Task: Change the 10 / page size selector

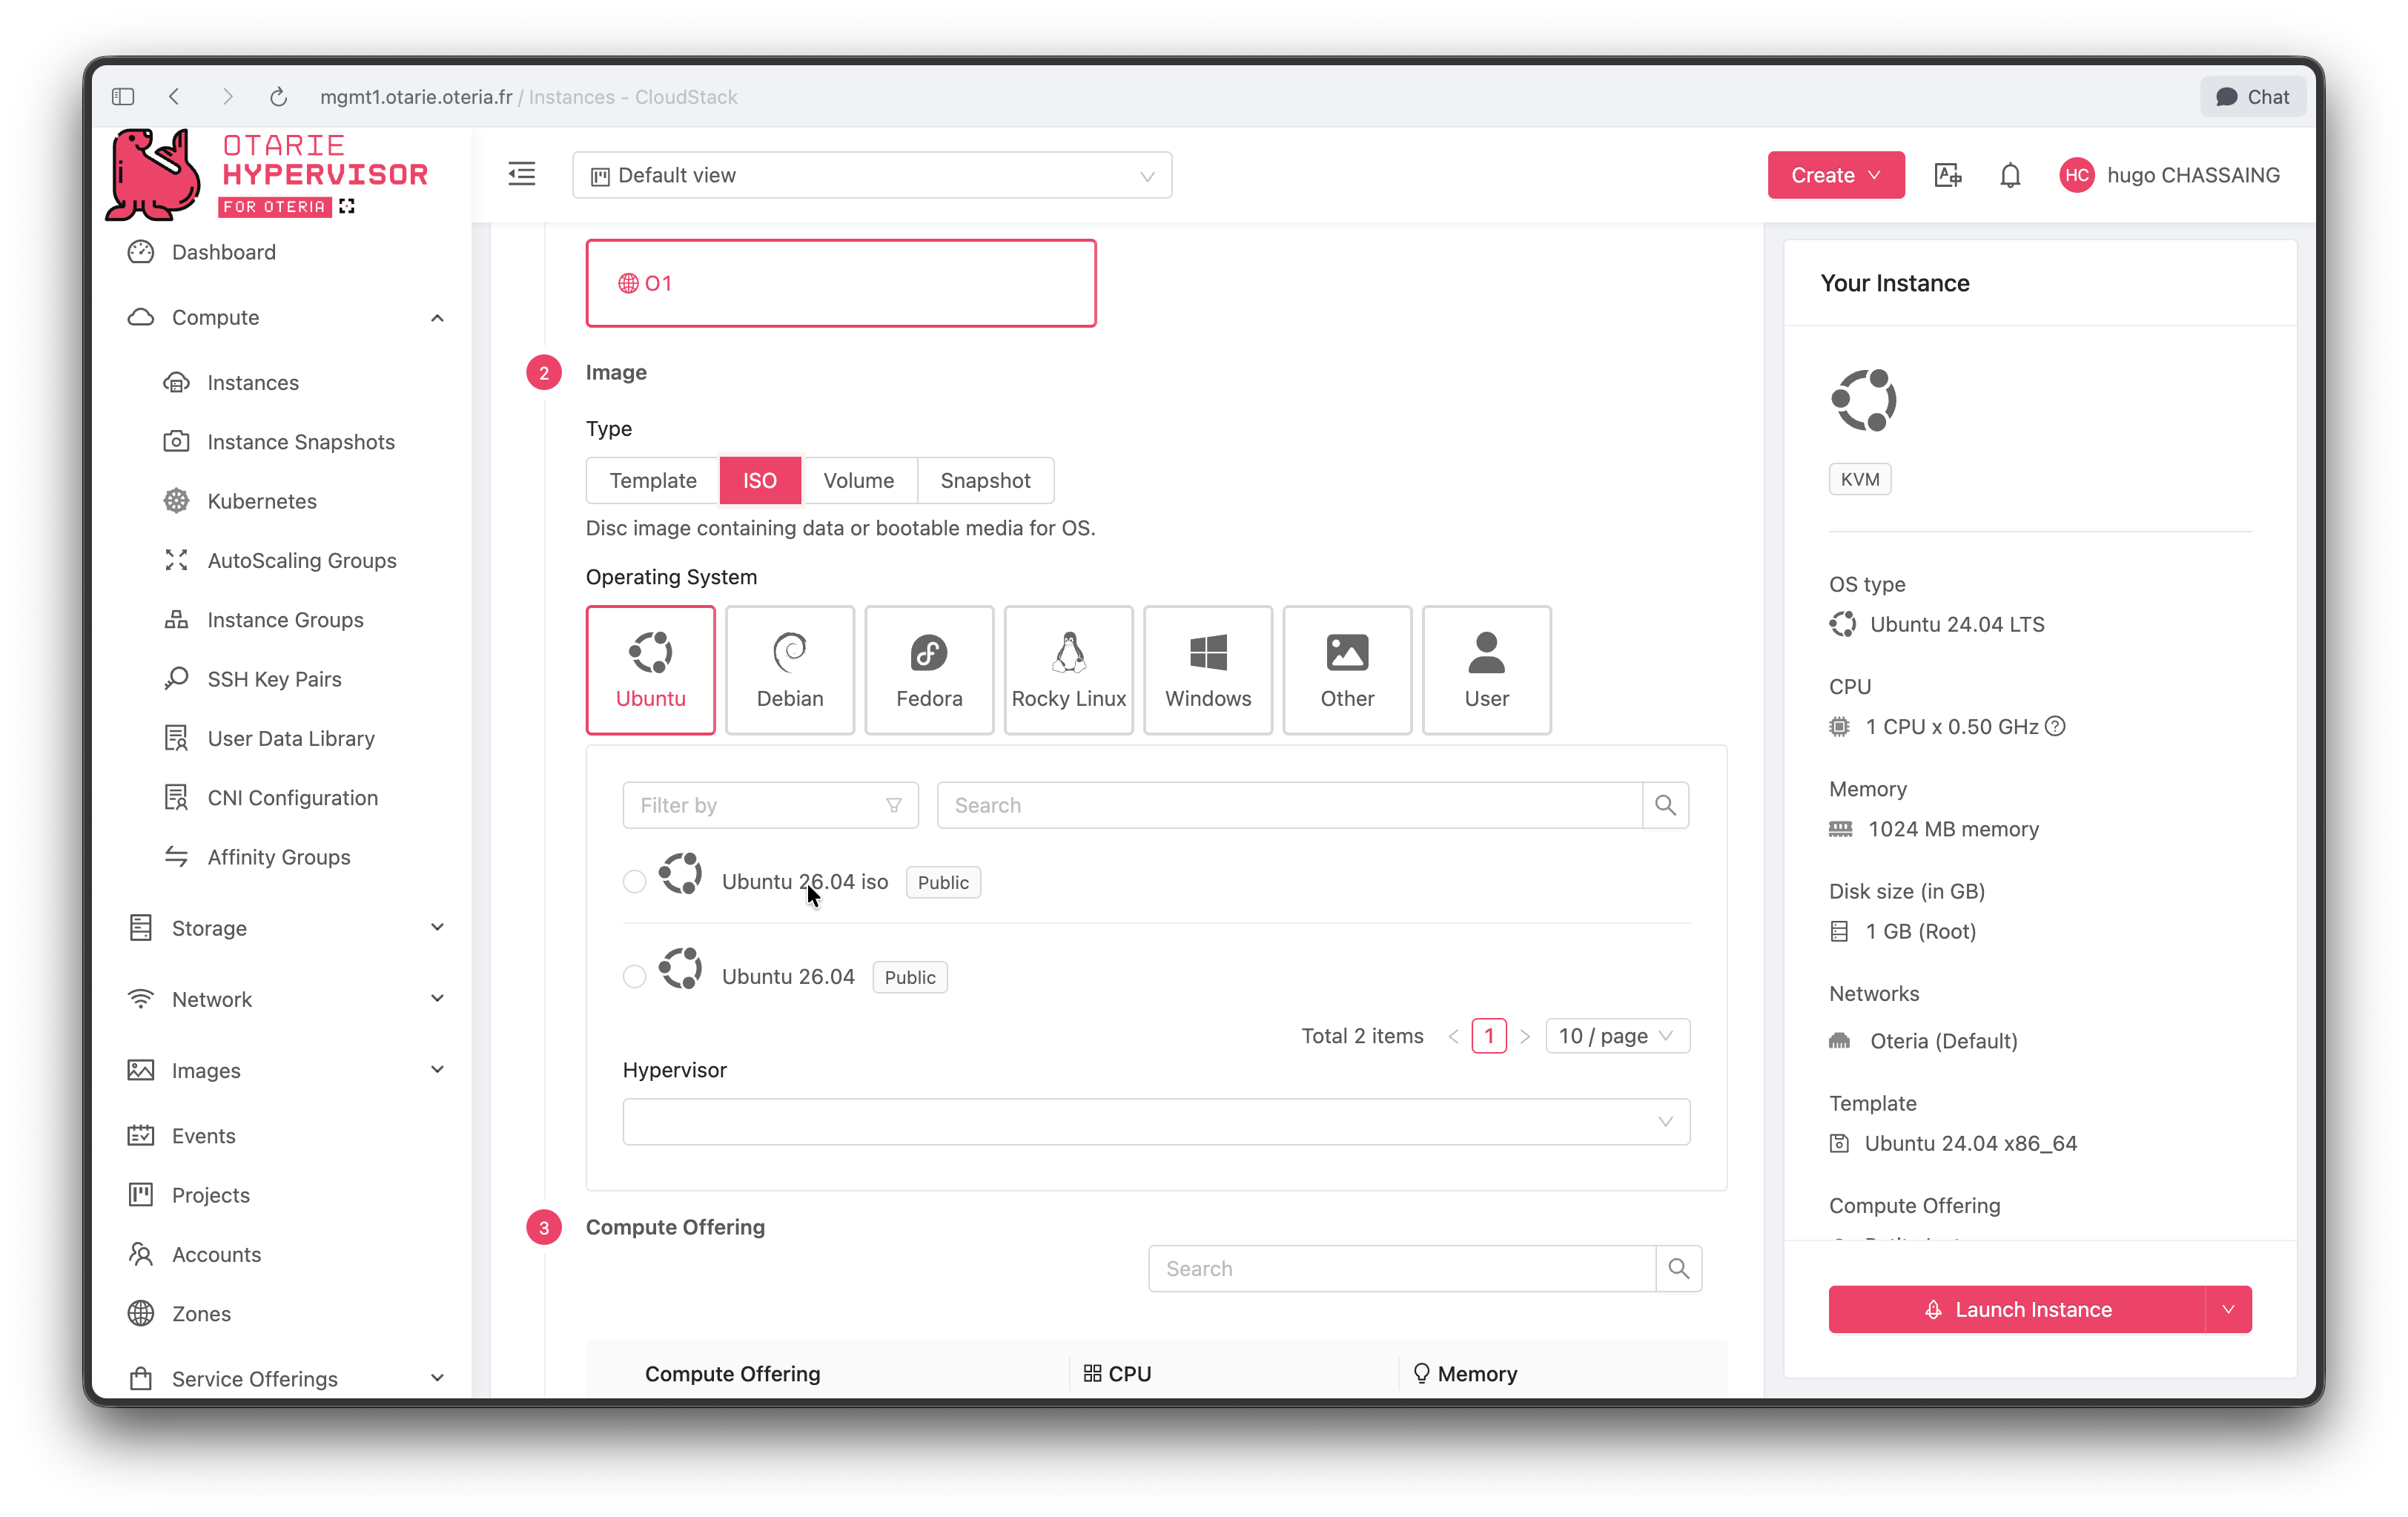Action: (x=1617, y=1036)
